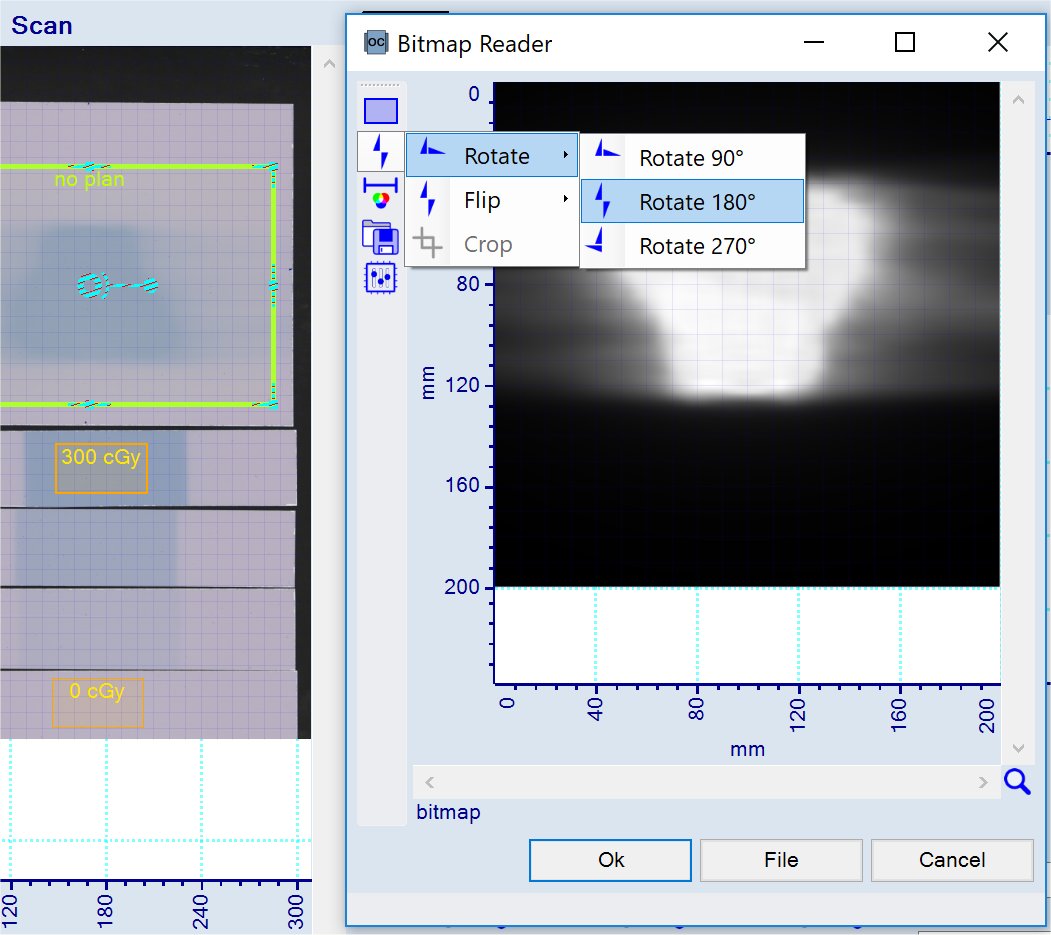Select the 300 cGy calibration region
Image resolution: width=1051 pixels, height=935 pixels.
101,468
